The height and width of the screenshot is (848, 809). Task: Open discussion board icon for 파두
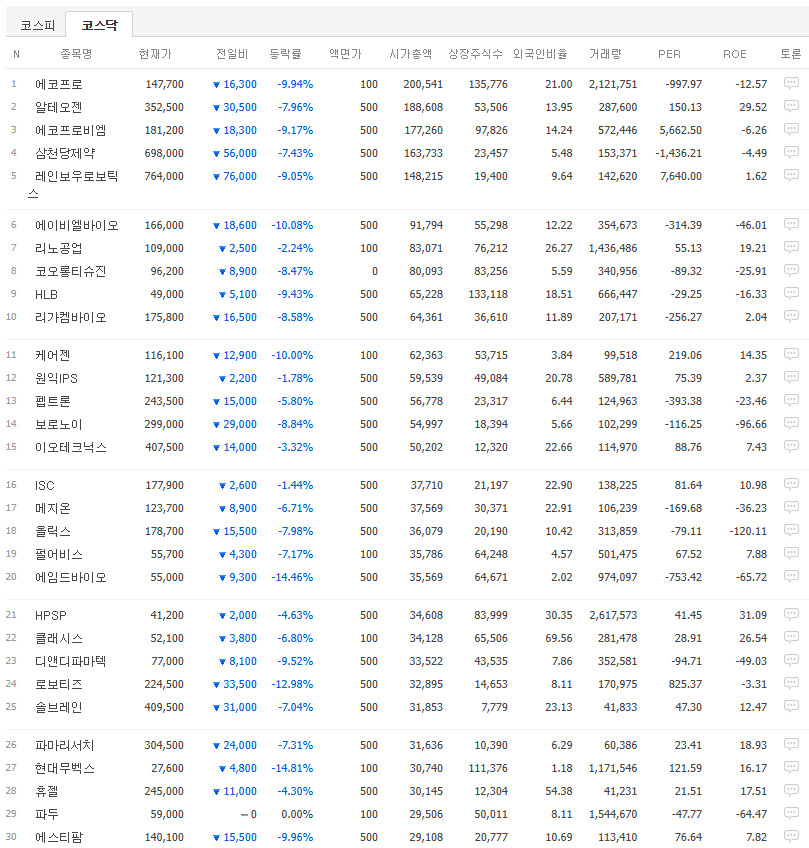click(x=791, y=813)
